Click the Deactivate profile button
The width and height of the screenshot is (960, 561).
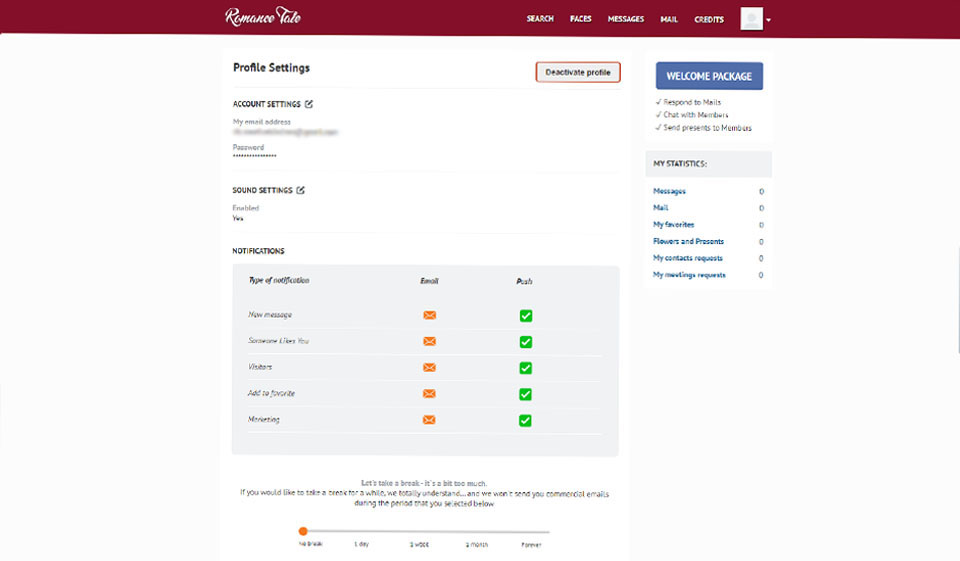click(578, 72)
